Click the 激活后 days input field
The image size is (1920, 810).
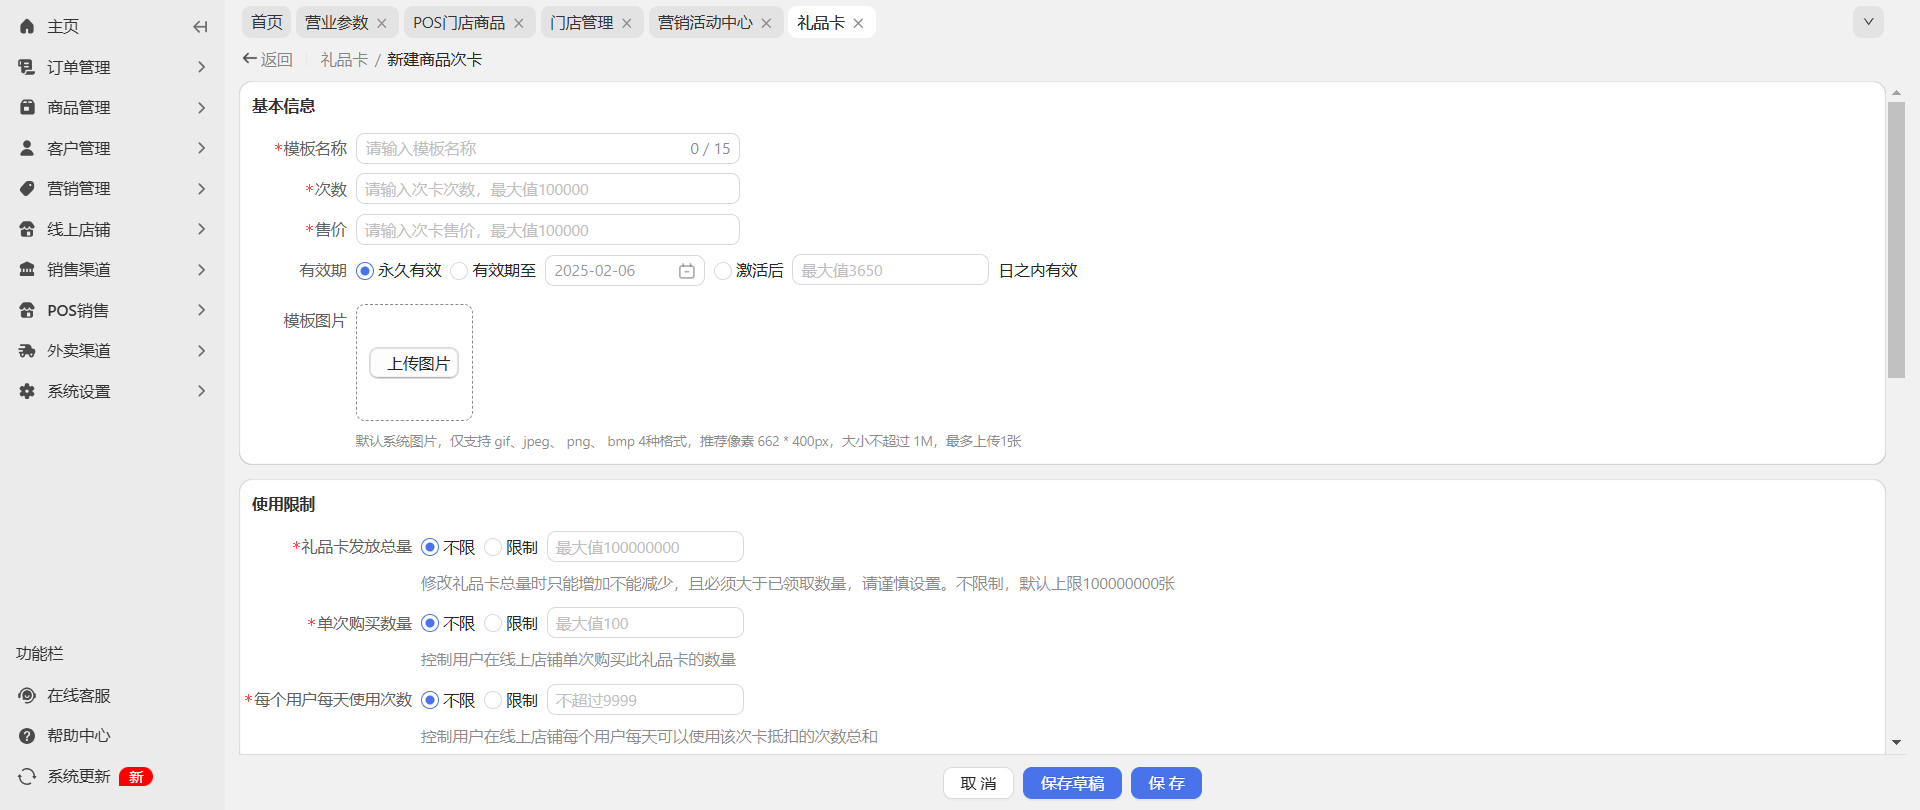890,270
